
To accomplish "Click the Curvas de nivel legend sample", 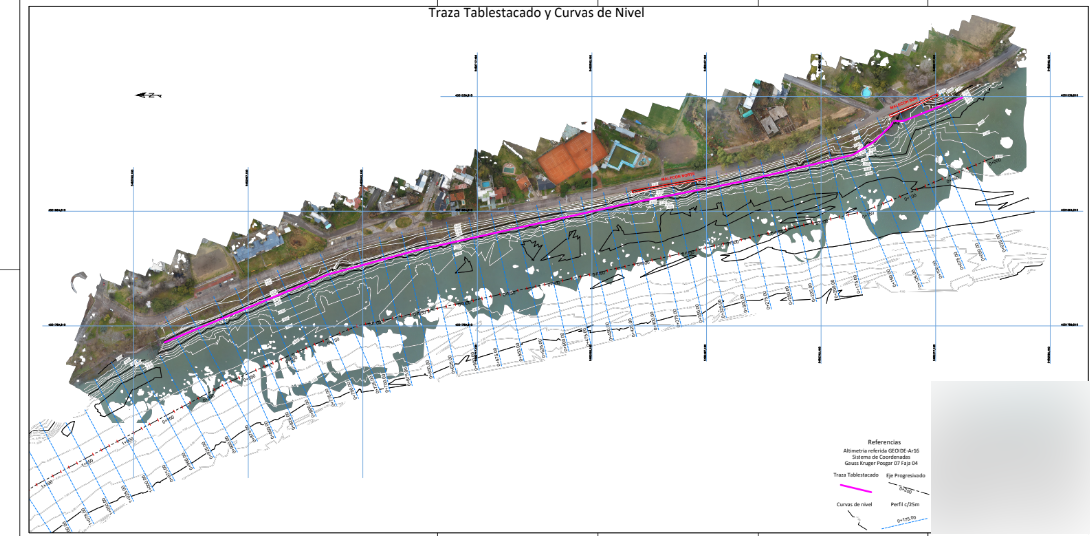I will tap(856, 519).
